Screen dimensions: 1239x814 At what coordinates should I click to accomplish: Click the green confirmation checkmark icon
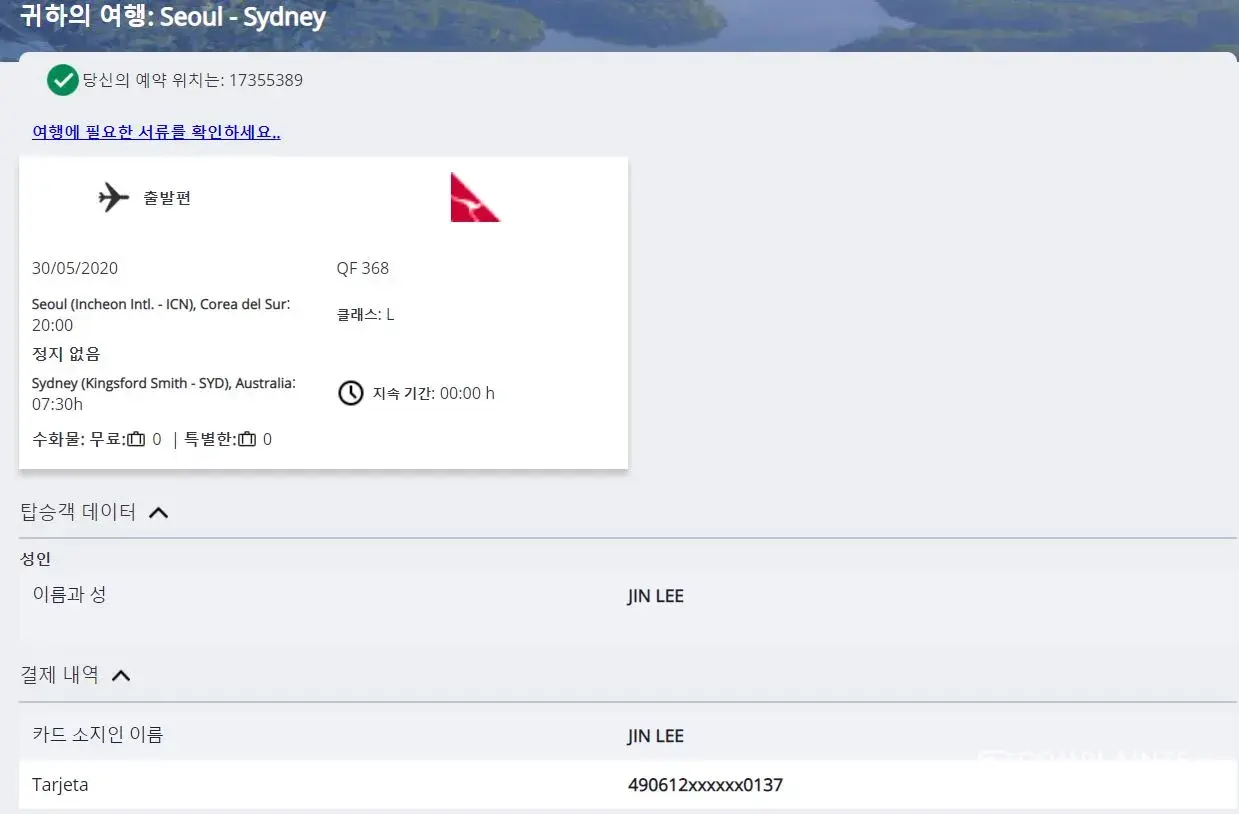(x=63, y=80)
